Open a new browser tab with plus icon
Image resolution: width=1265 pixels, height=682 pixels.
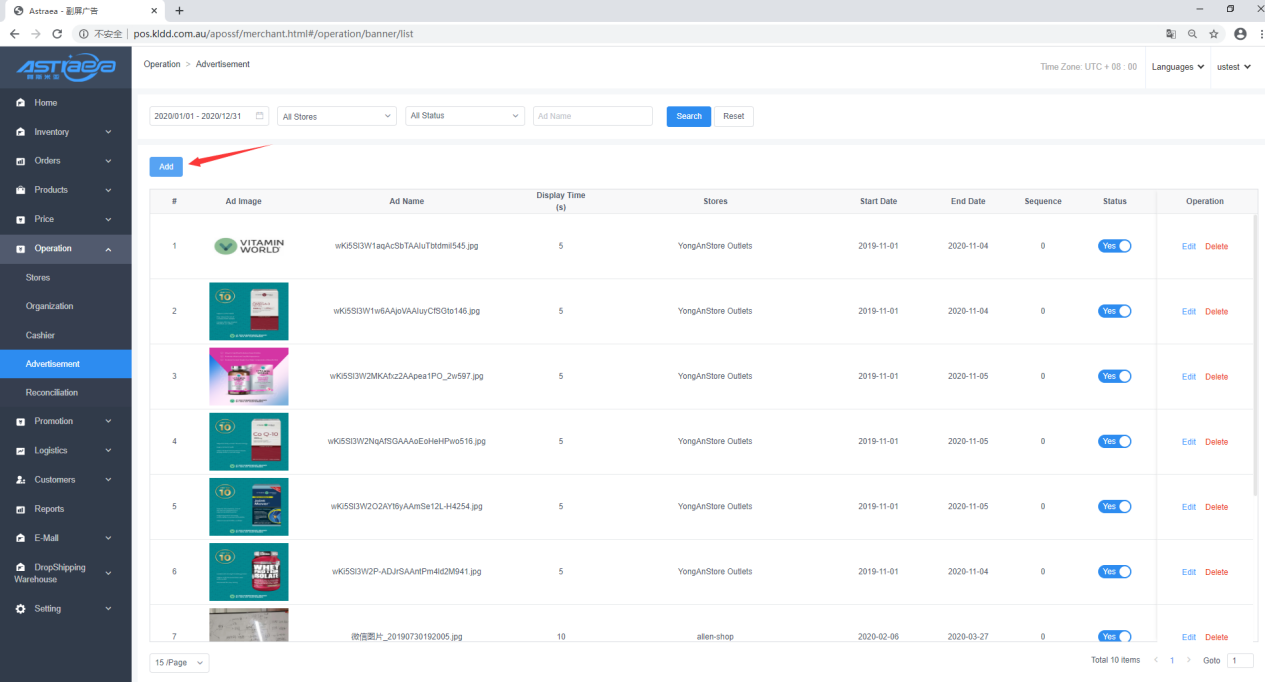[180, 10]
